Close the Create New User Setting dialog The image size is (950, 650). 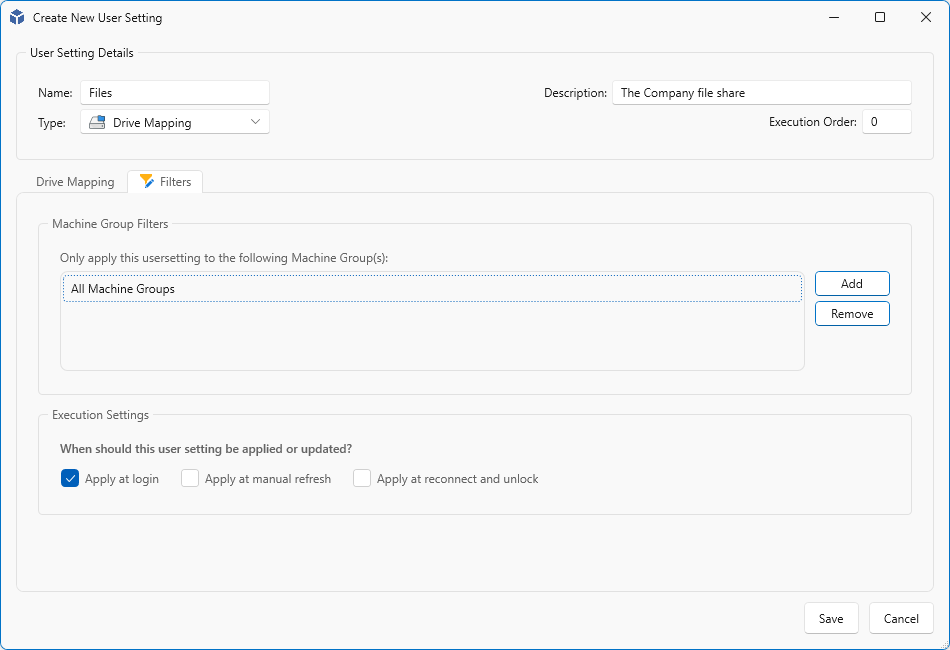point(926,17)
